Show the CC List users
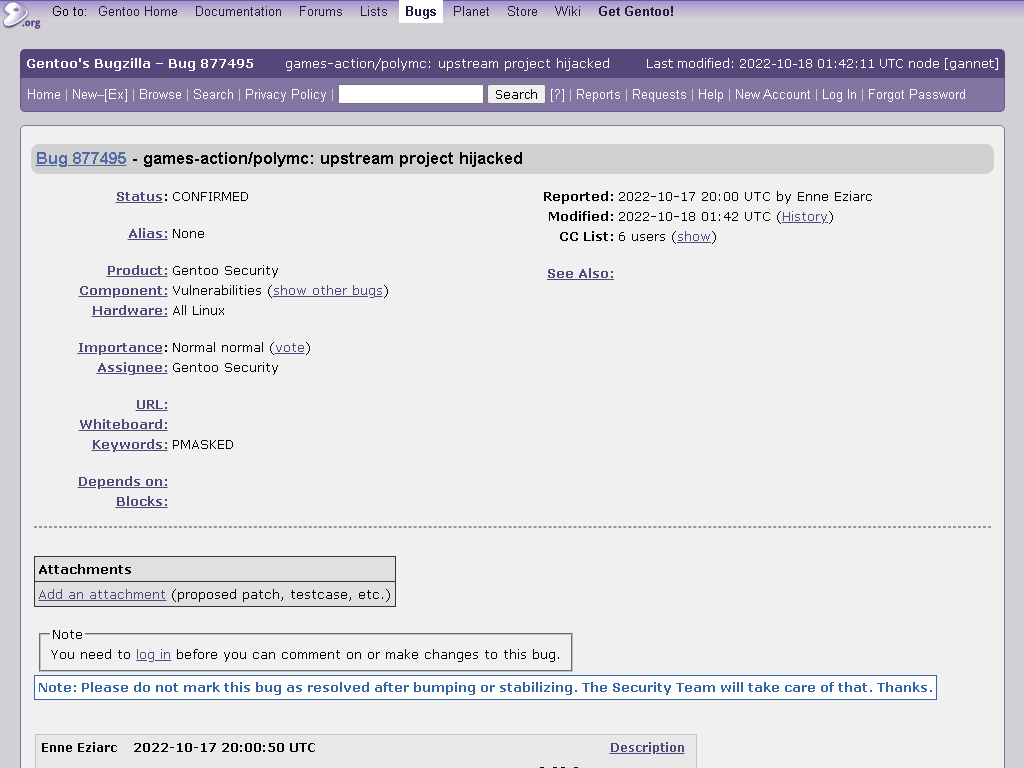Screen dimensions: 1024x768 point(694,236)
